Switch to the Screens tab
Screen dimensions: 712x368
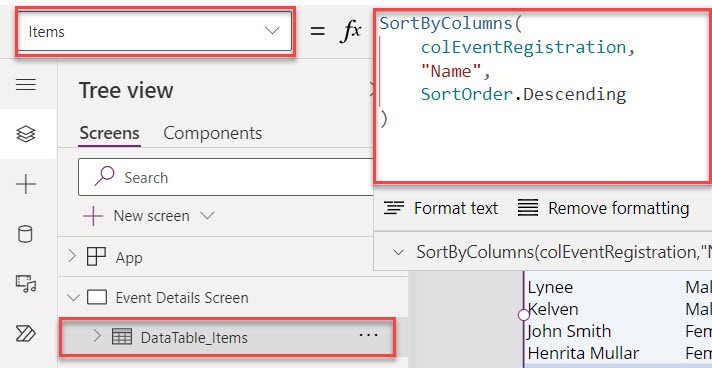tap(109, 133)
